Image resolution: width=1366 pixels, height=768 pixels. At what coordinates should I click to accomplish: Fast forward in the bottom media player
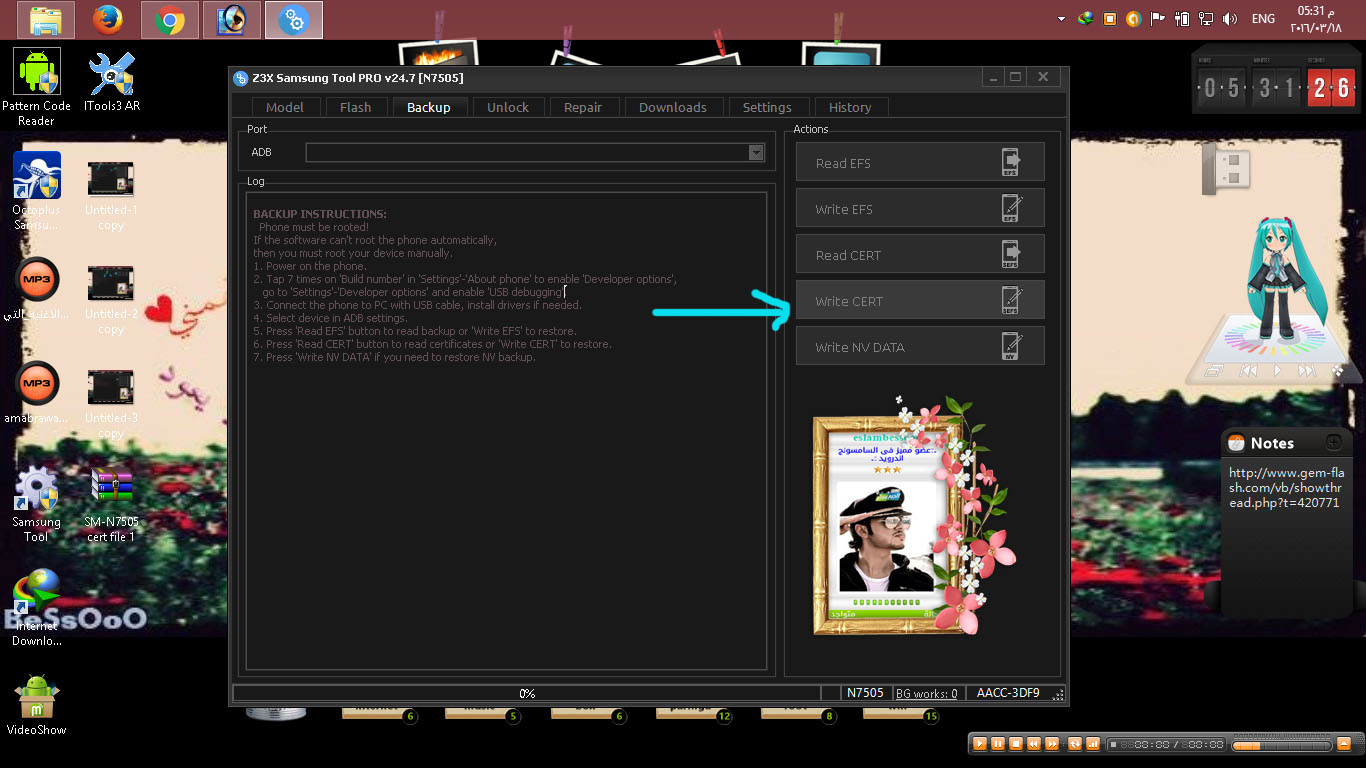coord(1052,744)
